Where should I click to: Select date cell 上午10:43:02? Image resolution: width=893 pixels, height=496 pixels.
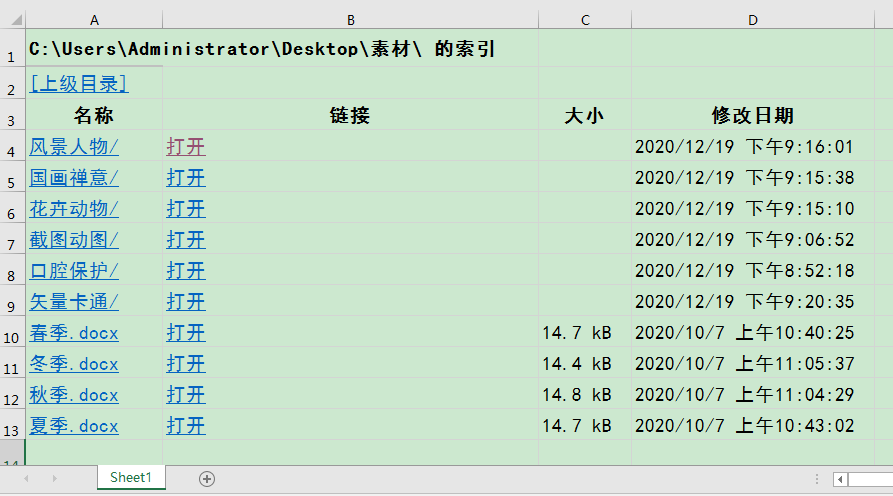(x=753, y=425)
